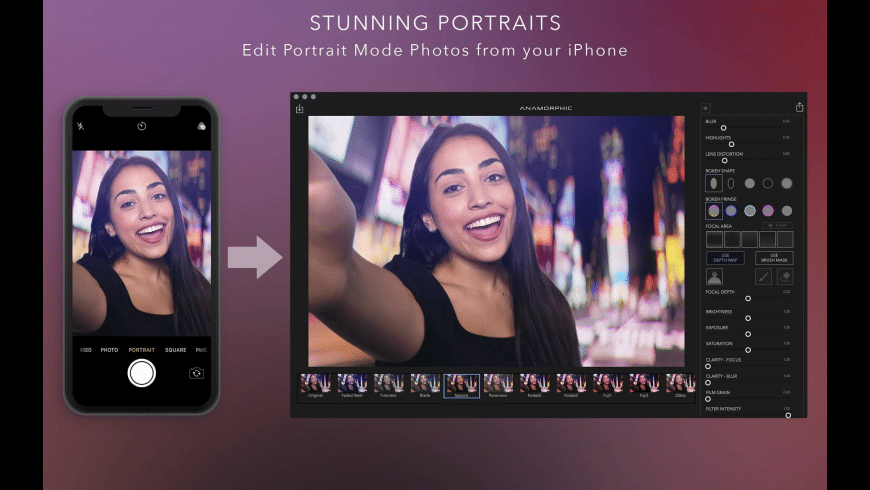Tap the flip camera icon on iPhone
Screen dimensions: 870x490
coord(197,373)
